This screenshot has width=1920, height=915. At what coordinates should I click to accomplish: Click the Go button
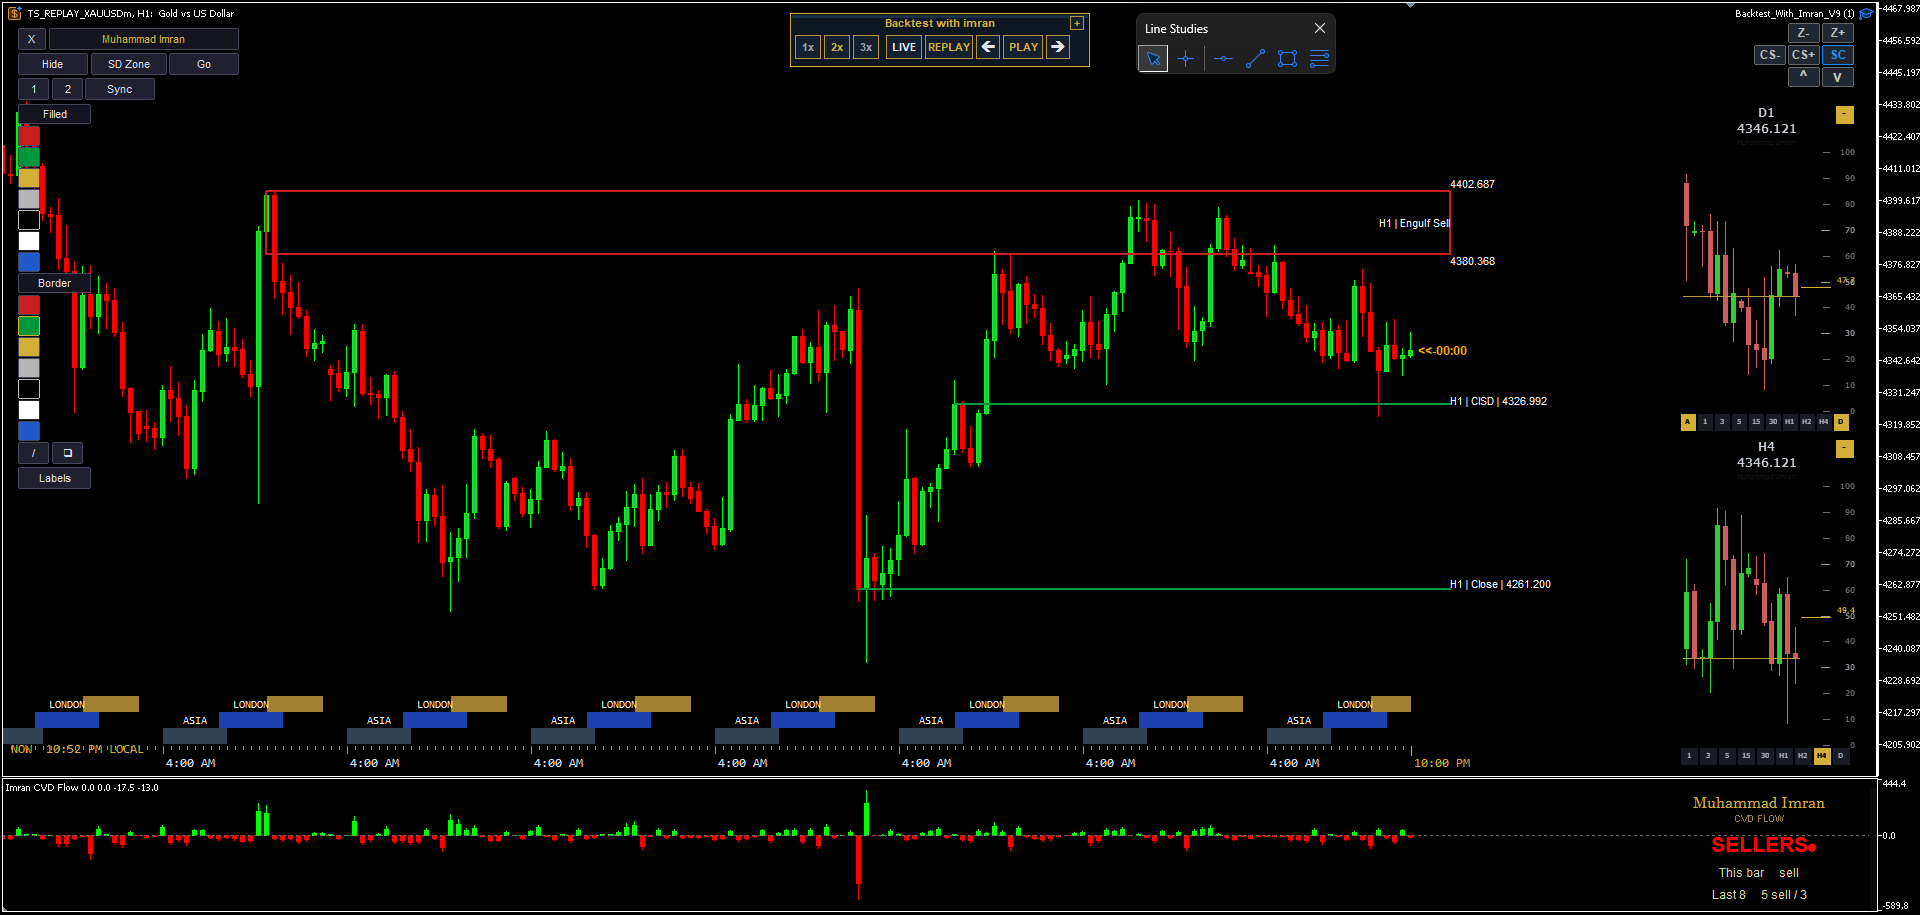[204, 64]
